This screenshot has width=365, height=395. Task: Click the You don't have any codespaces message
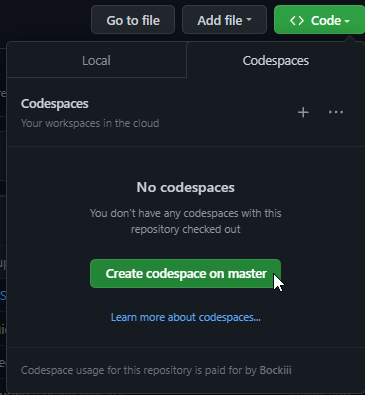pyautogui.click(x=186, y=221)
